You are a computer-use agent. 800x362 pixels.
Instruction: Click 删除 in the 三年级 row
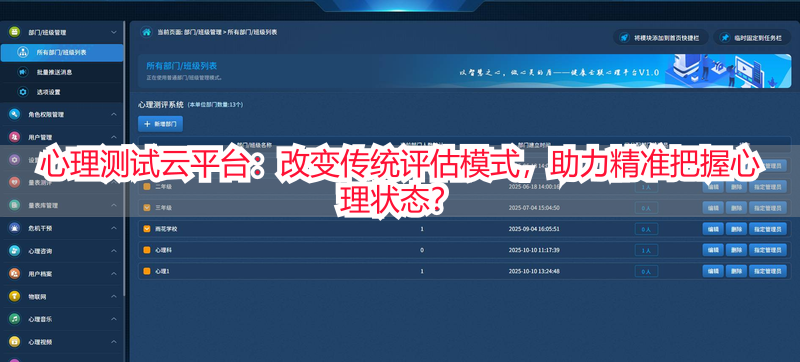(736, 208)
